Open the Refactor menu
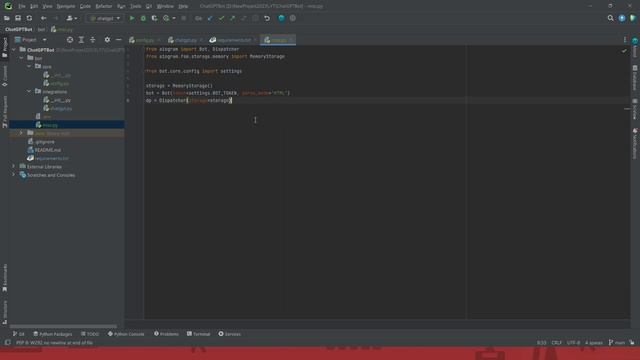This screenshot has height=360, width=640. click(x=104, y=7)
